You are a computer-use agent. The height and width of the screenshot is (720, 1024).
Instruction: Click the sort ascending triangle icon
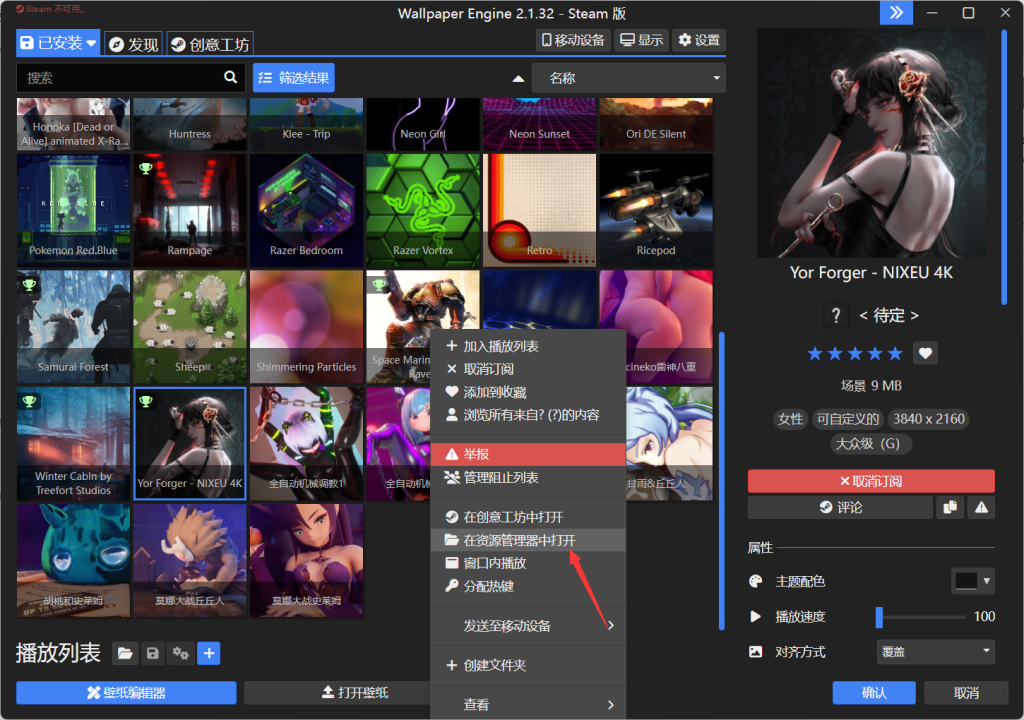[519, 78]
